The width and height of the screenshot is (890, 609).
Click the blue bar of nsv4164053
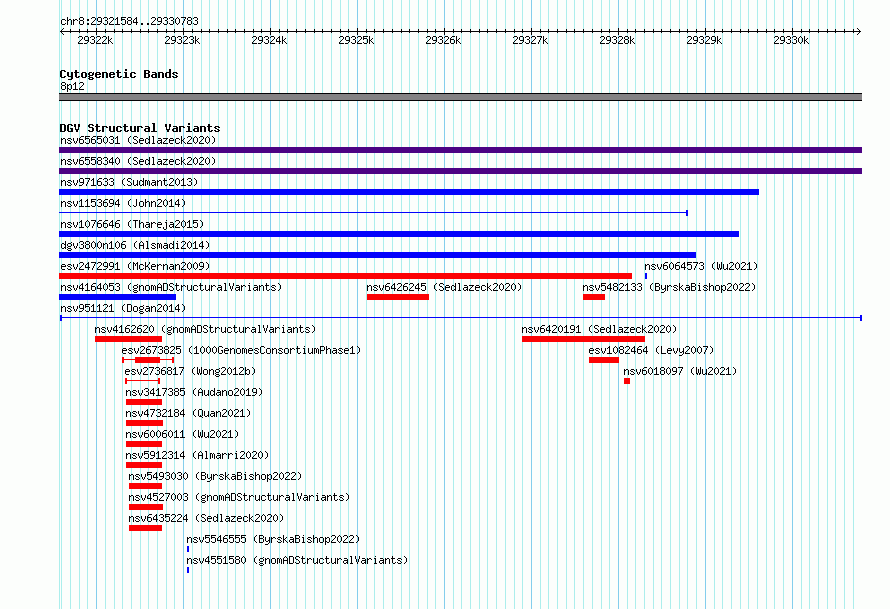pos(117,297)
